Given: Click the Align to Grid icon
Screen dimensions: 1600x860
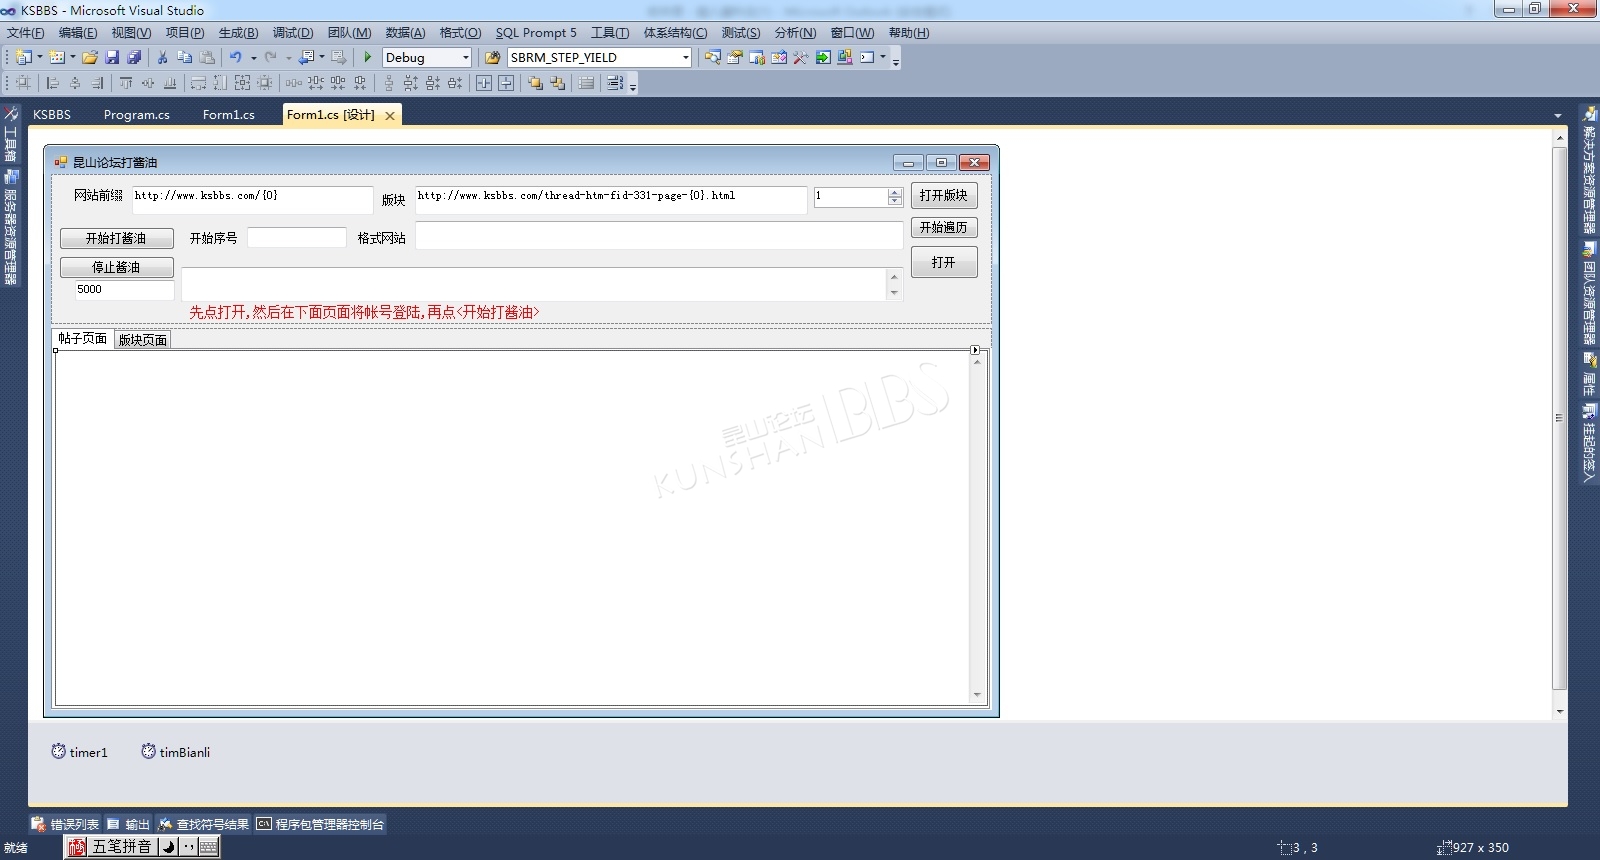Looking at the screenshot, I should [x=23, y=83].
